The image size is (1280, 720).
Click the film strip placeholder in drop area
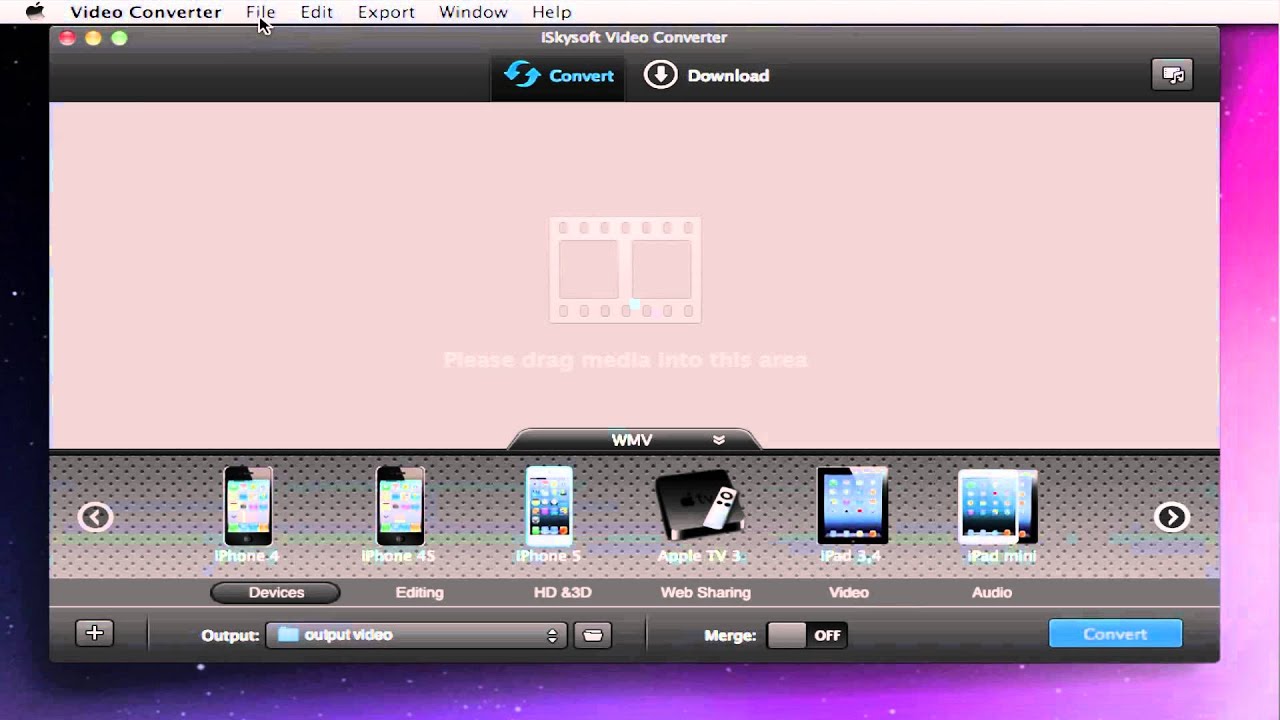pos(625,270)
